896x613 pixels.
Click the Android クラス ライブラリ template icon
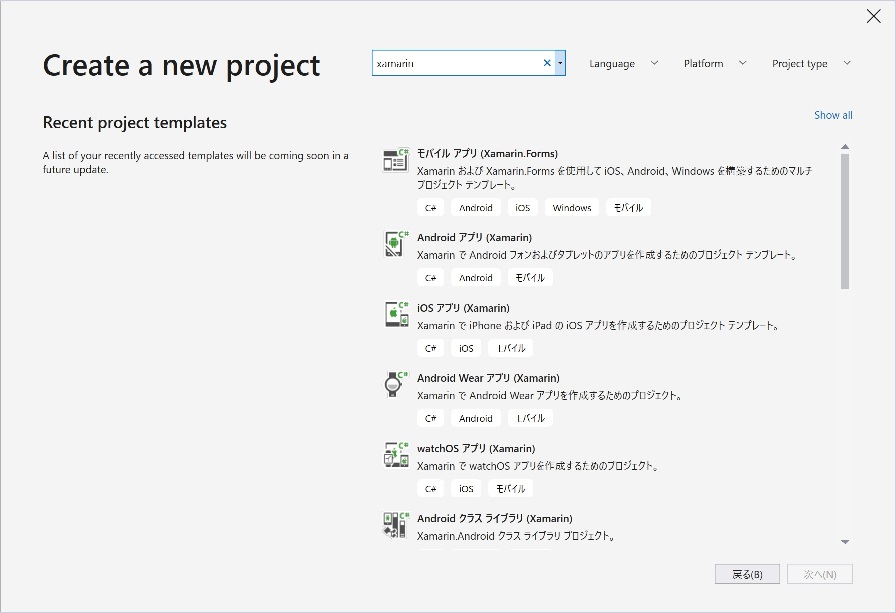[x=396, y=524]
